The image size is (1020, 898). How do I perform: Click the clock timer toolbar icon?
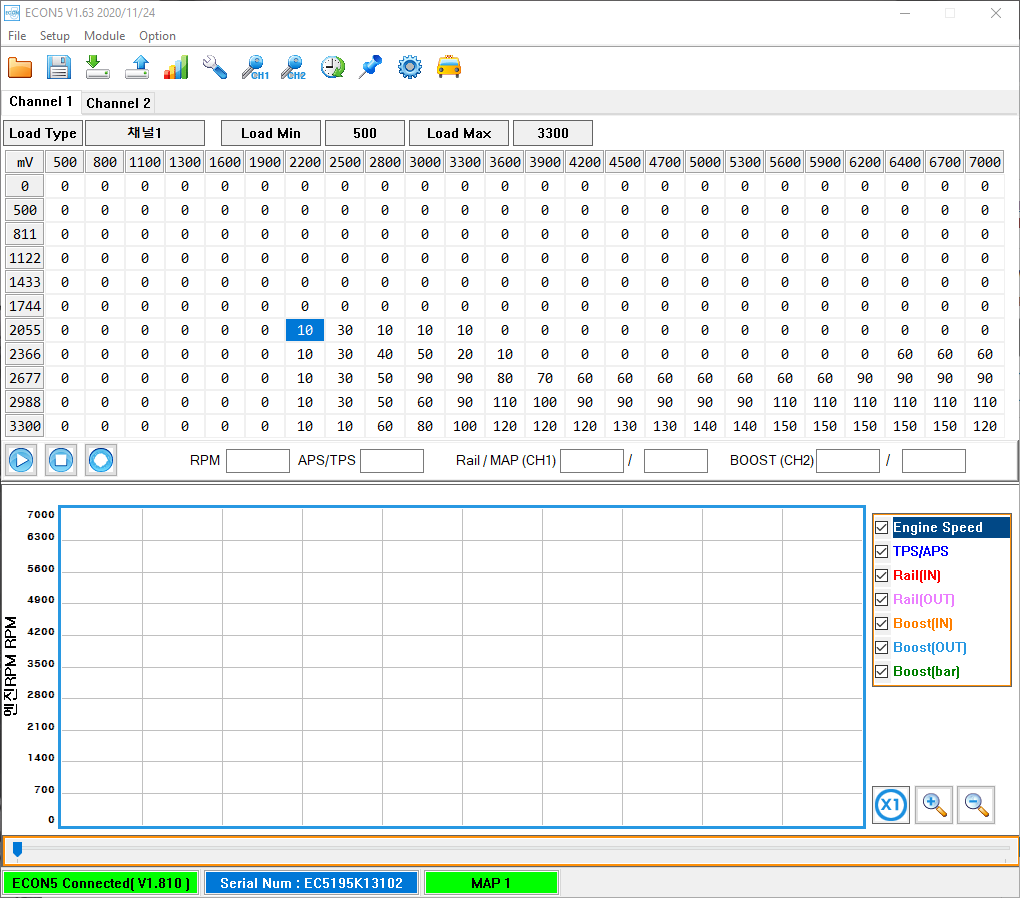[332, 66]
